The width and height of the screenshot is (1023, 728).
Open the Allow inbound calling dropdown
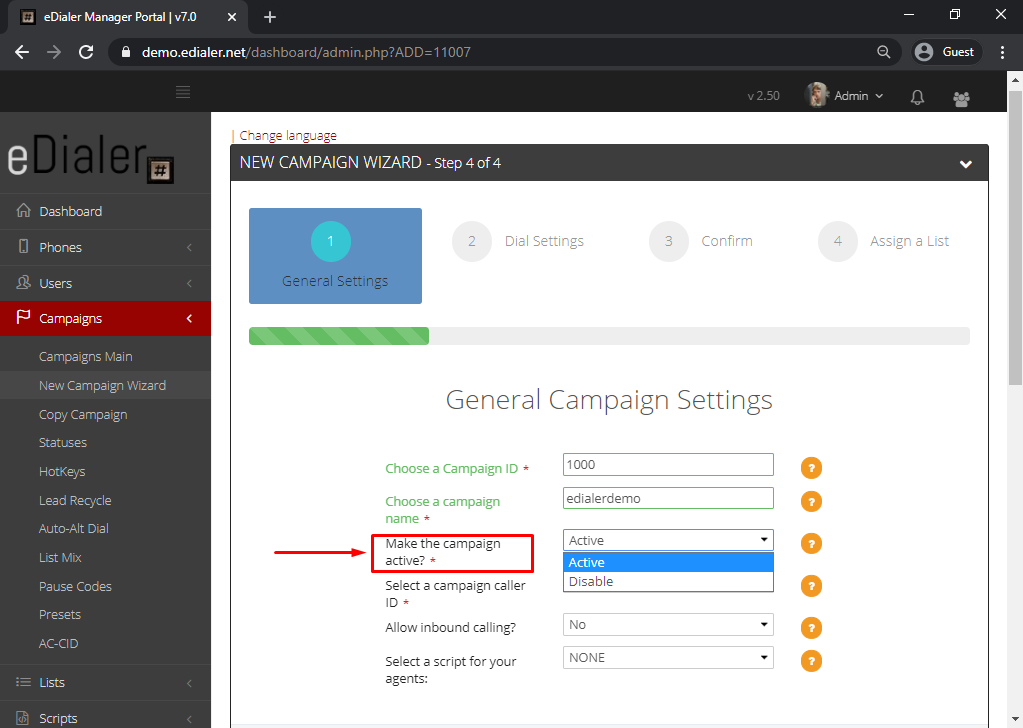667,625
